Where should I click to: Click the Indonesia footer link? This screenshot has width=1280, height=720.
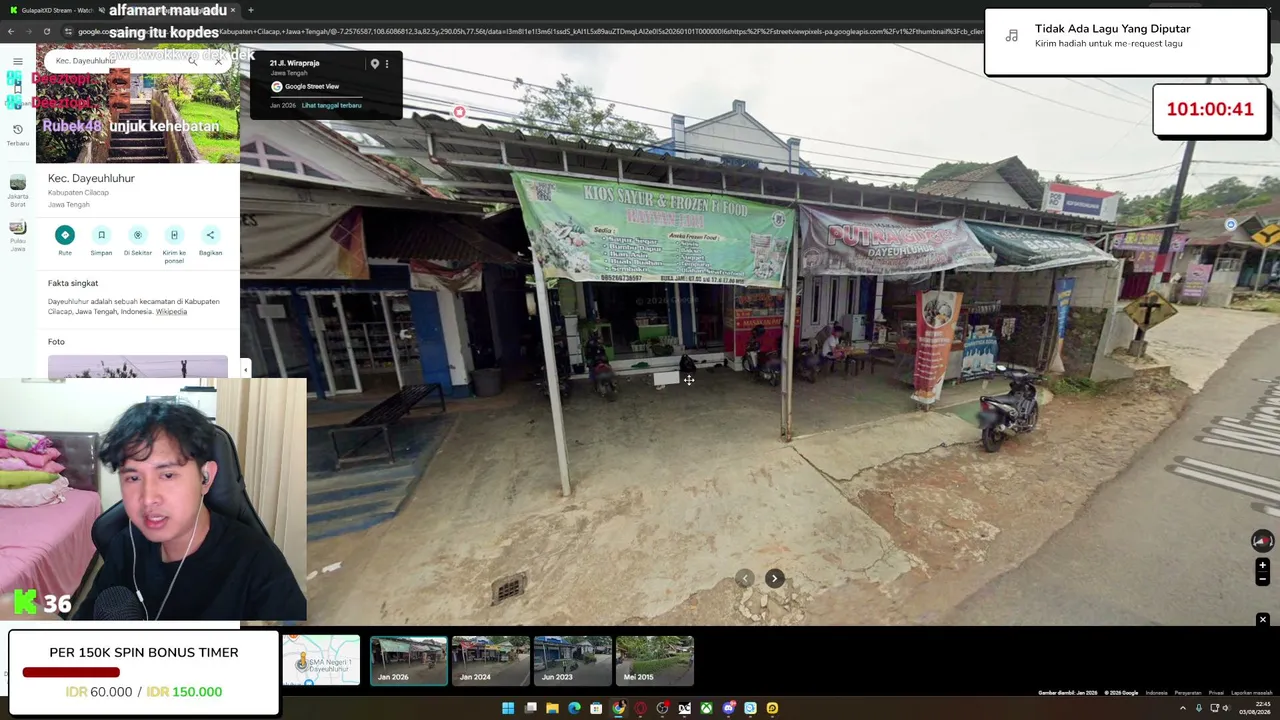[x=1156, y=692]
